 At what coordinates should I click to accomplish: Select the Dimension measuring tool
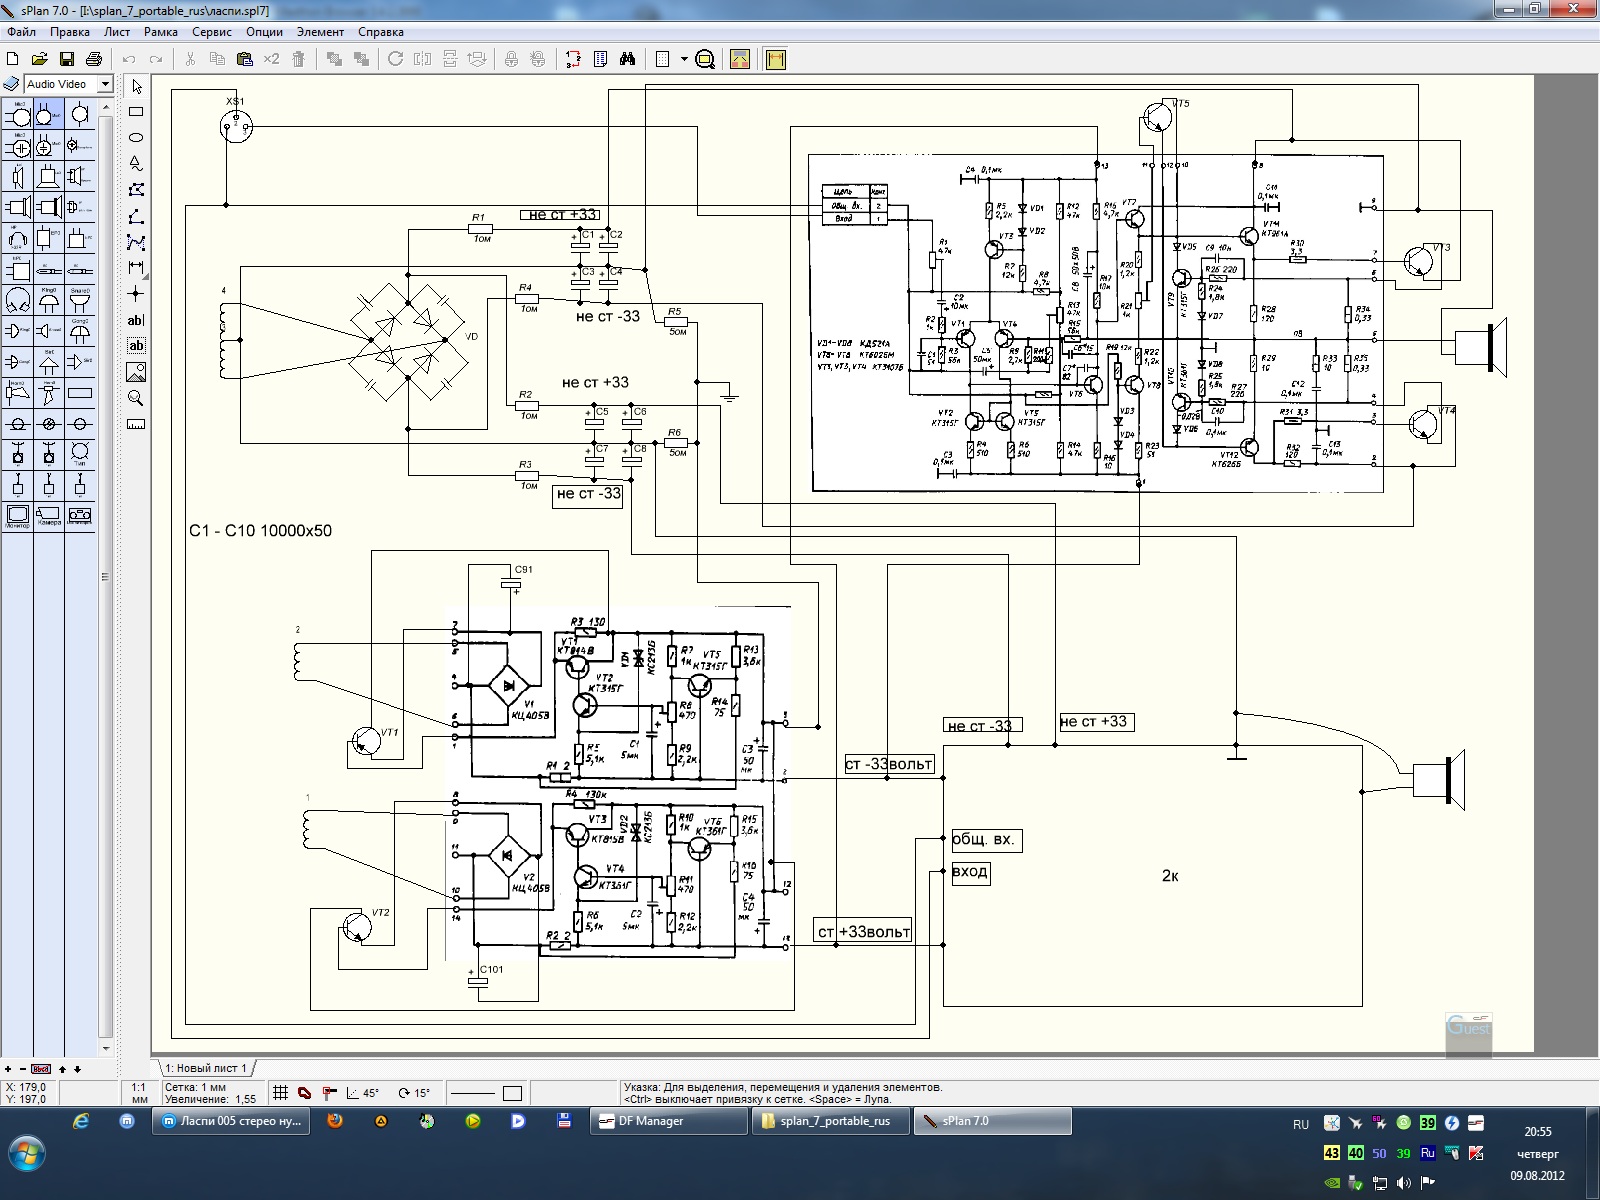[137, 268]
